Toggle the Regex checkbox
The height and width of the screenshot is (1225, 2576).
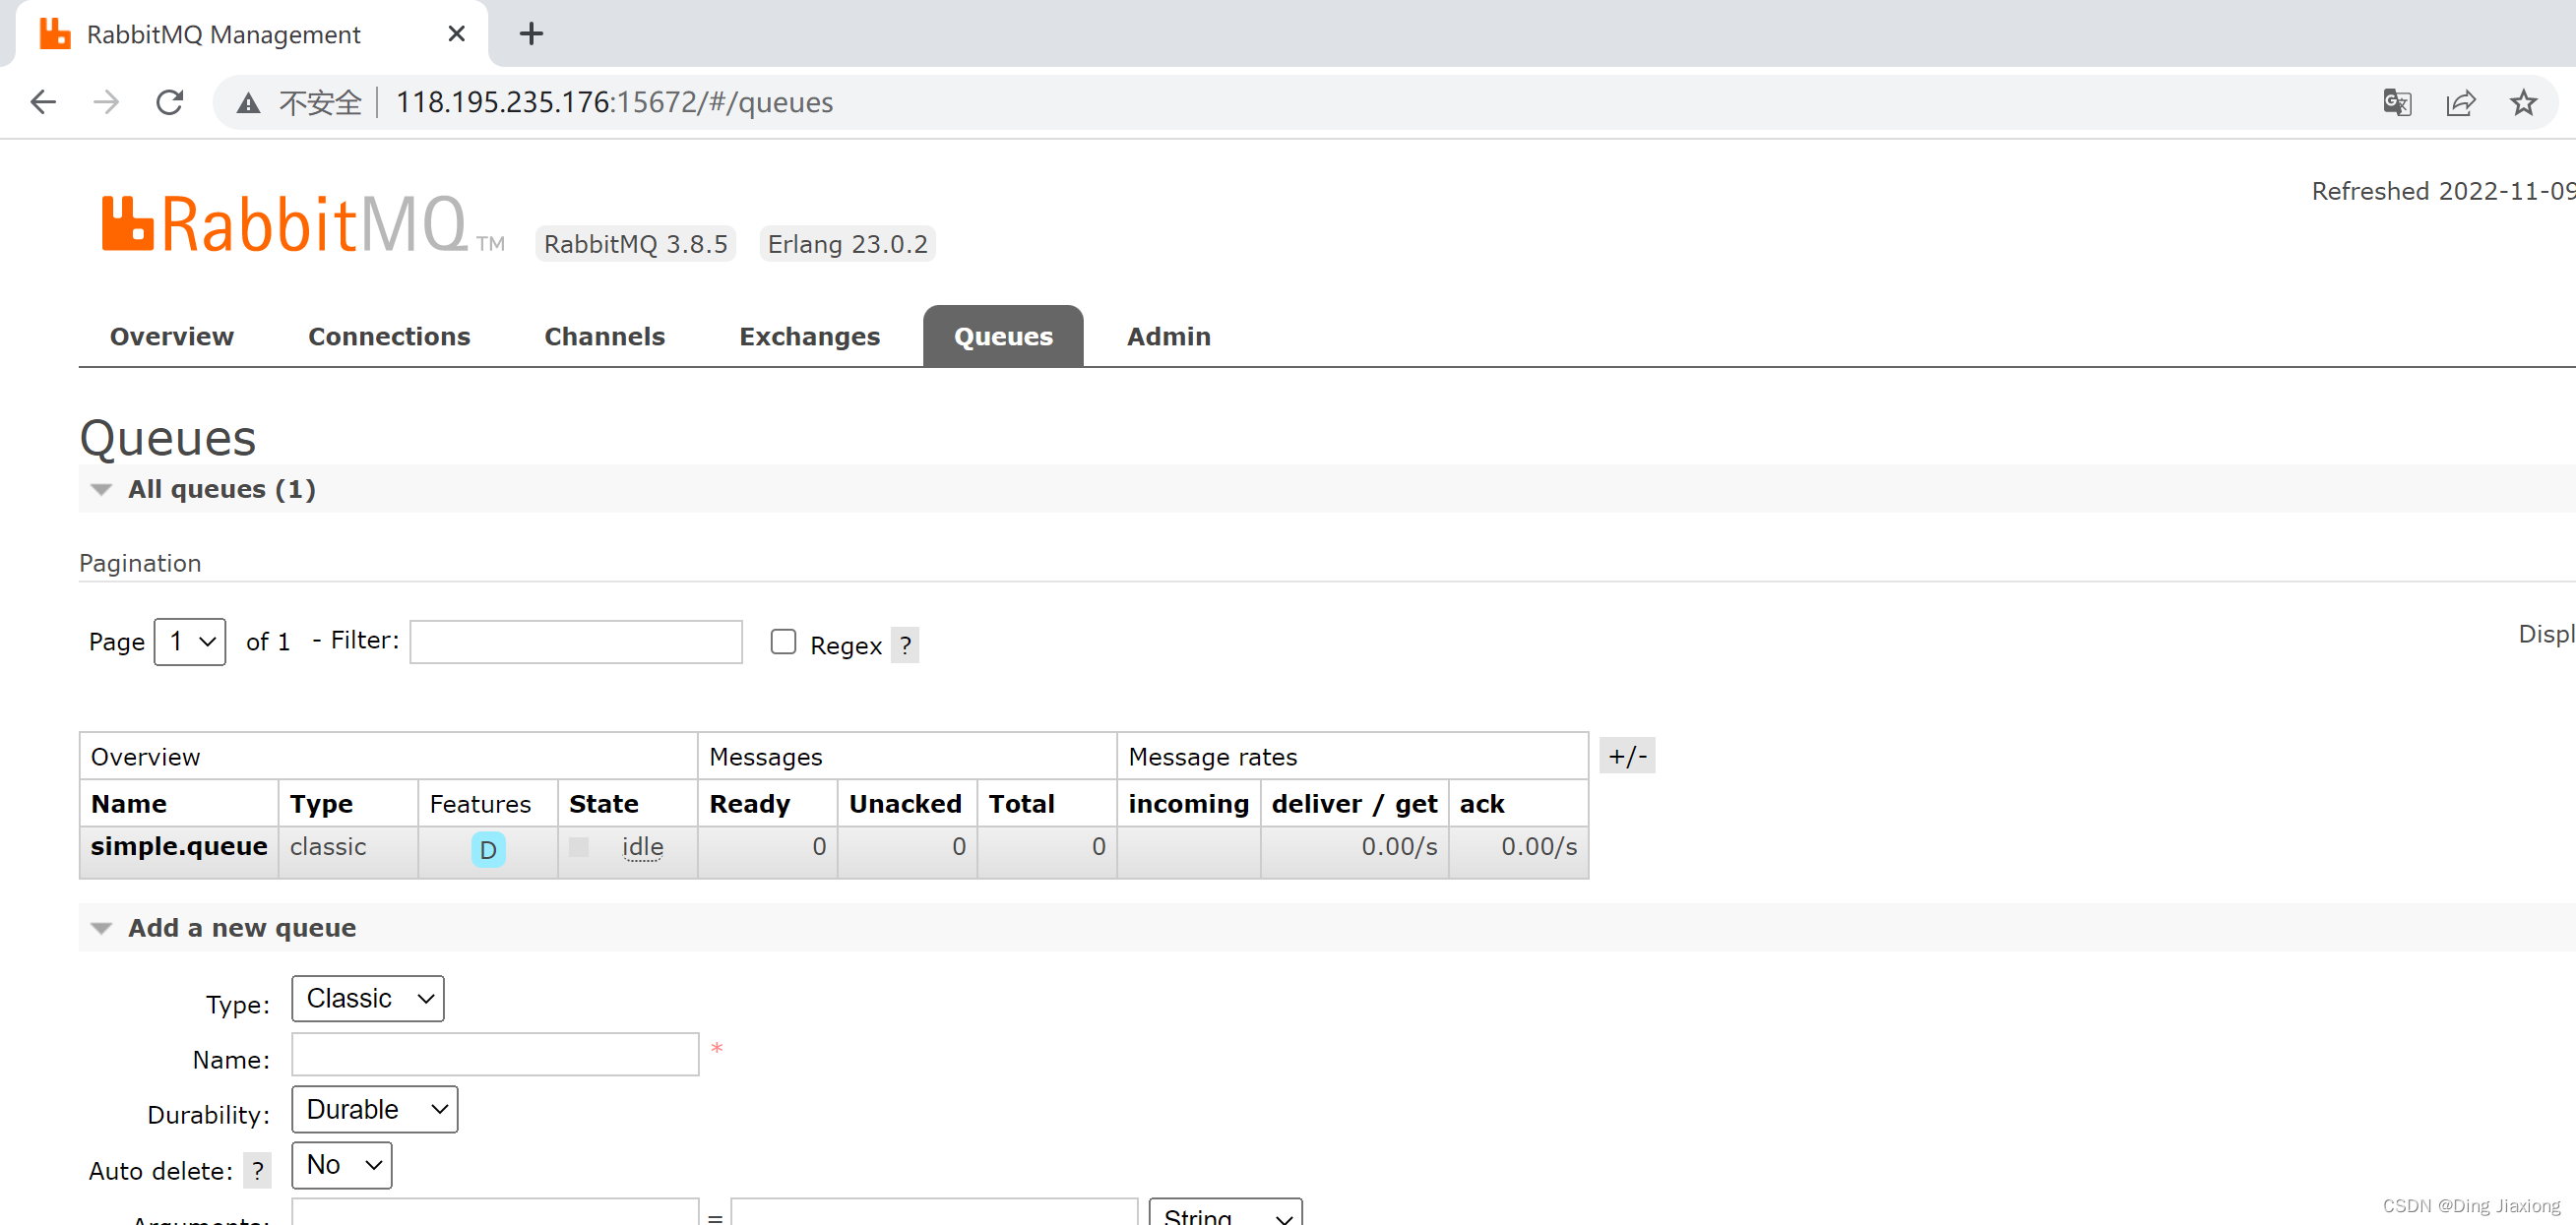783,642
